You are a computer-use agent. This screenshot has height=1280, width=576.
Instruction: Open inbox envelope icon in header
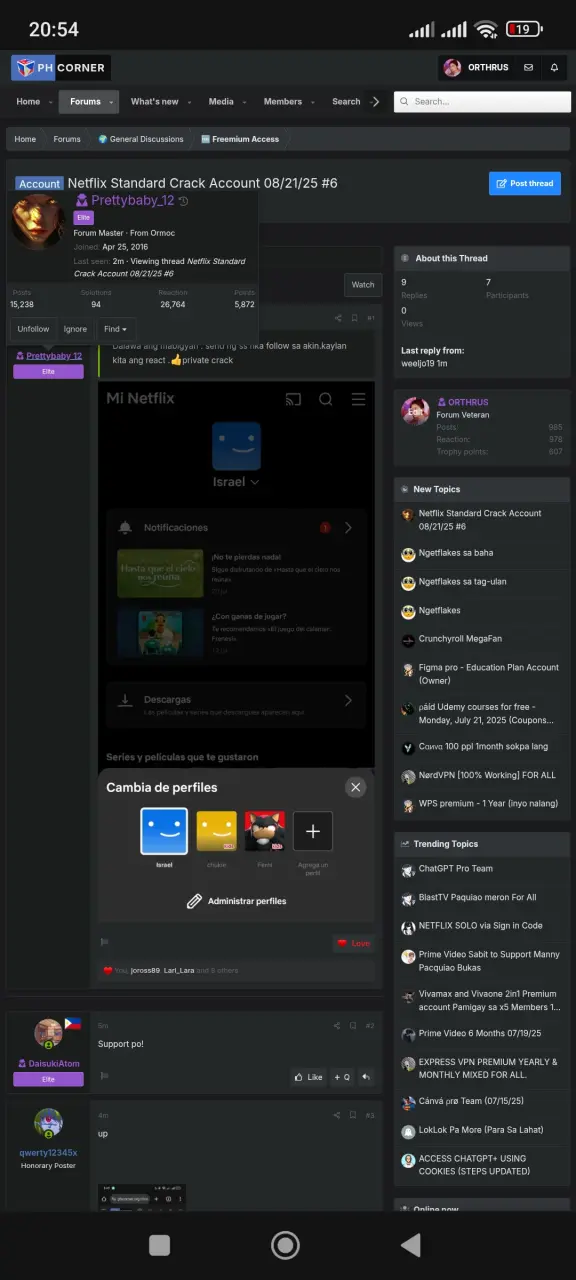(x=529, y=68)
